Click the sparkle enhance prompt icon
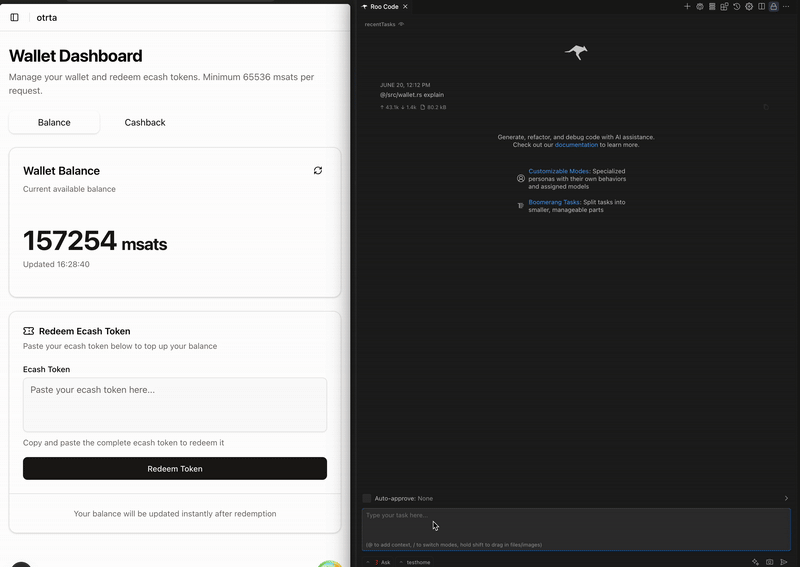 (755, 562)
